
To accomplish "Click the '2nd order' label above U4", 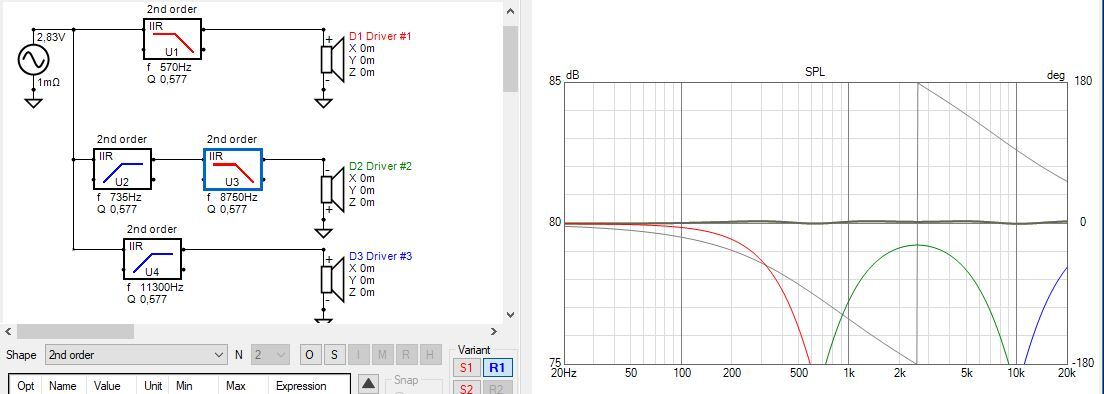I will click(152, 229).
